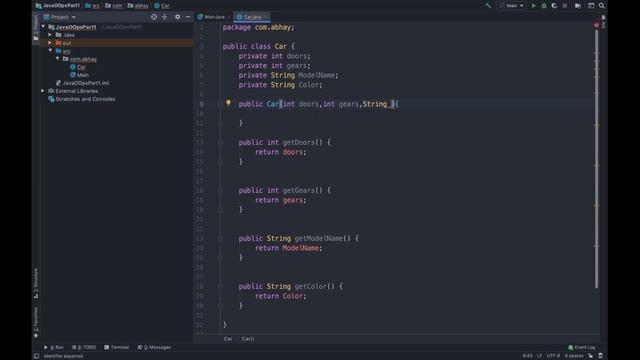Click the Car() breadcrumb below editor
Viewport: 640px width, 360px height.
coord(248,339)
